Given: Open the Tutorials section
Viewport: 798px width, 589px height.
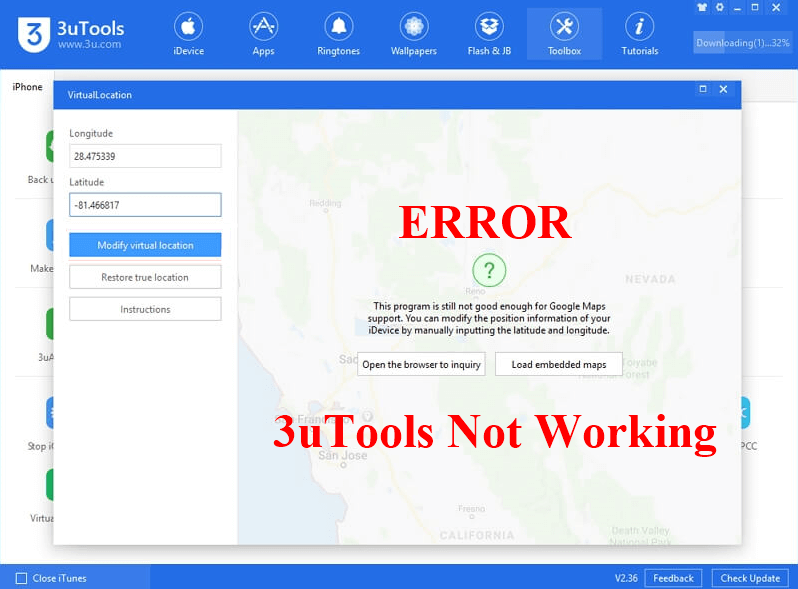Looking at the screenshot, I should [x=640, y=34].
